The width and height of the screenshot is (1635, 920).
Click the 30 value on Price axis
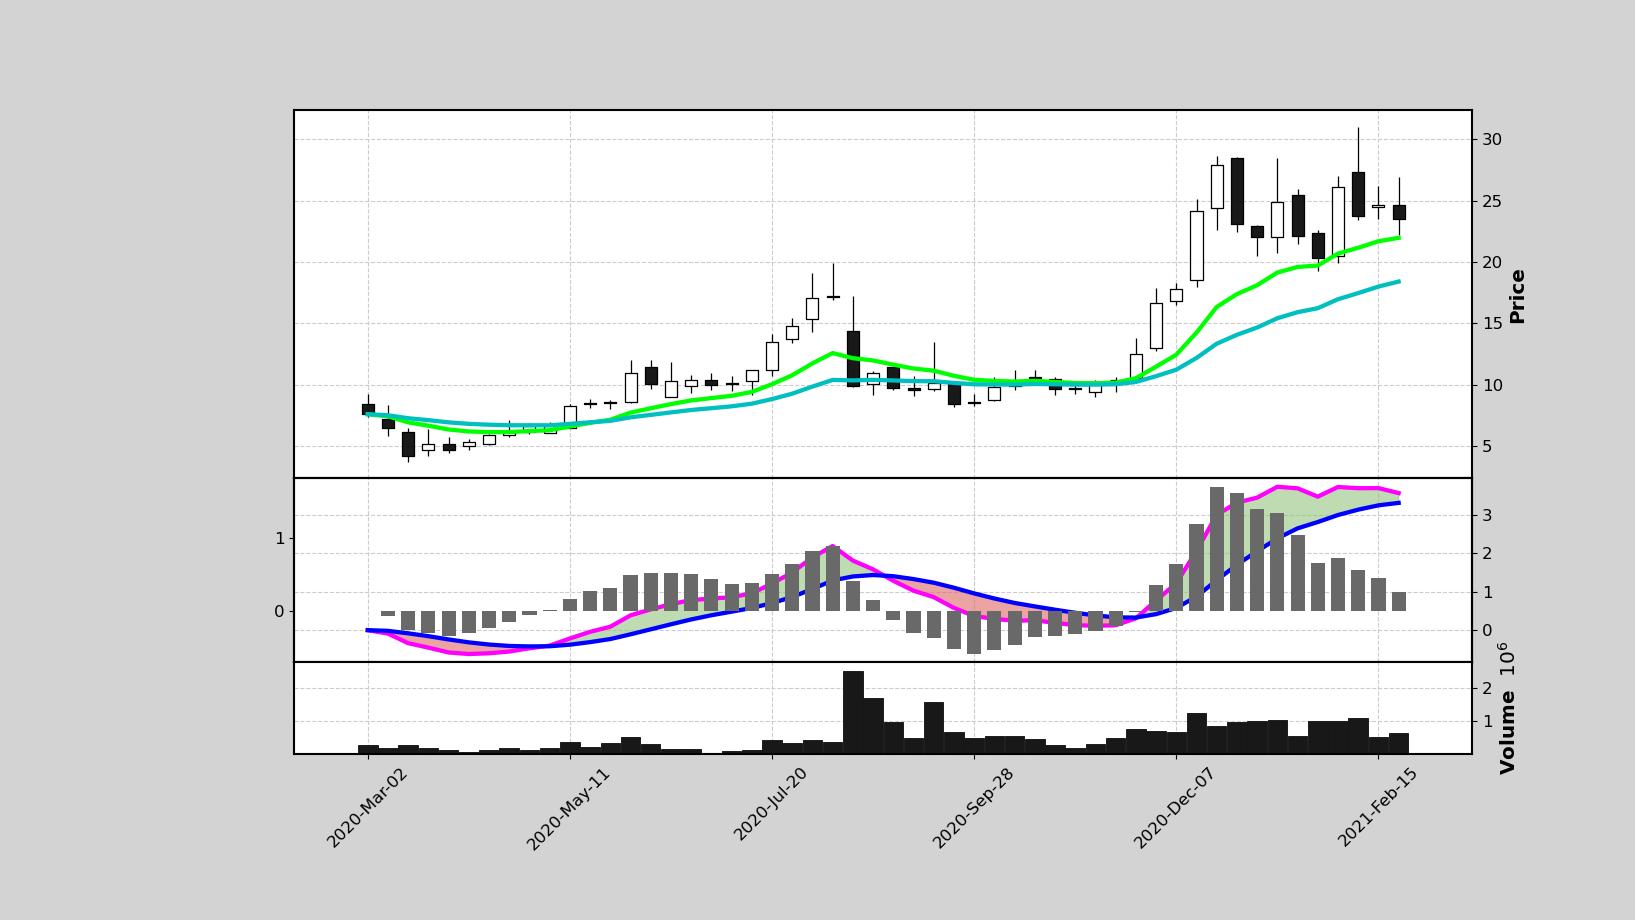tap(1492, 139)
